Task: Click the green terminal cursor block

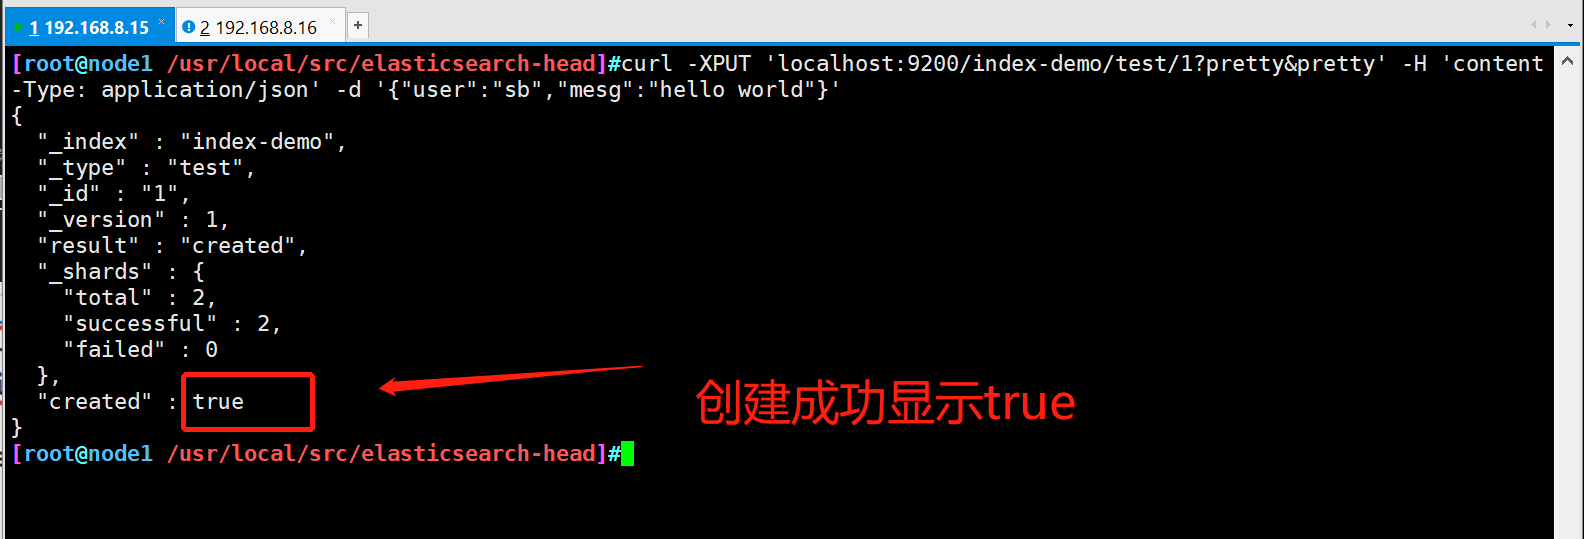Action: point(628,454)
